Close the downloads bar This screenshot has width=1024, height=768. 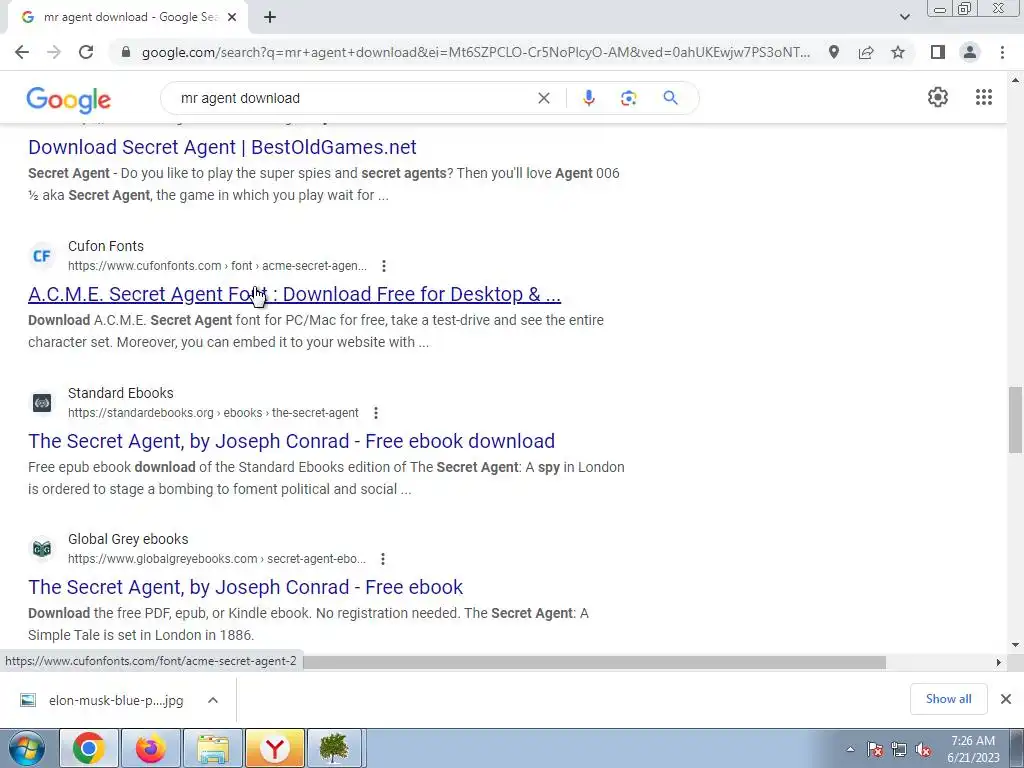pos(1006,699)
